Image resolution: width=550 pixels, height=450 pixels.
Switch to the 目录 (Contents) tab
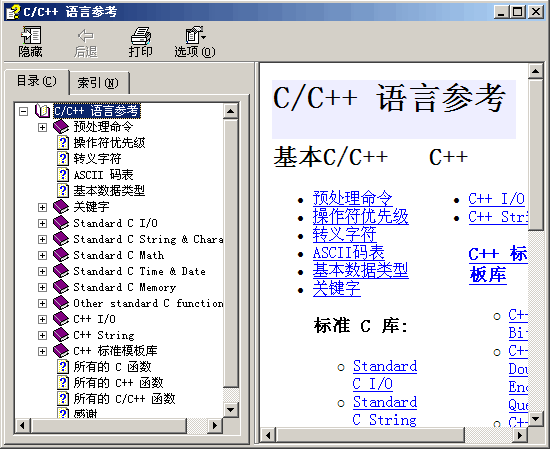36,81
